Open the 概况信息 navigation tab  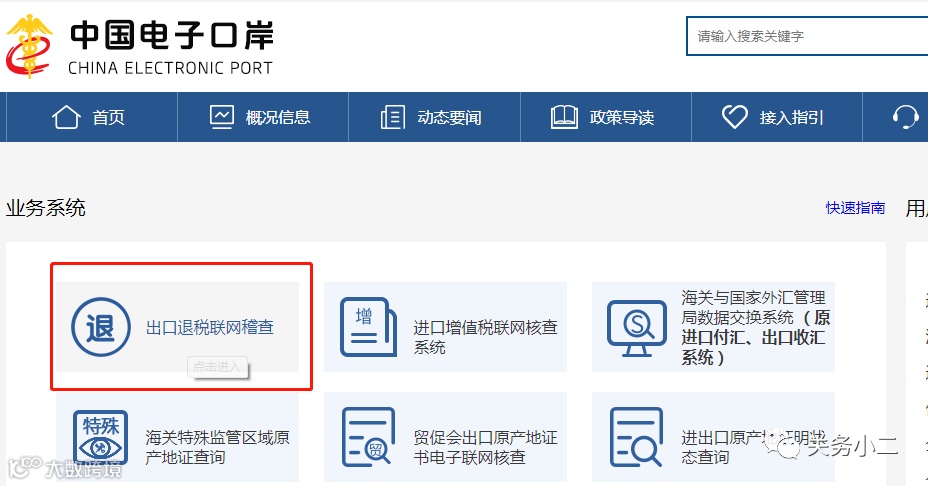pyautogui.click(x=263, y=117)
